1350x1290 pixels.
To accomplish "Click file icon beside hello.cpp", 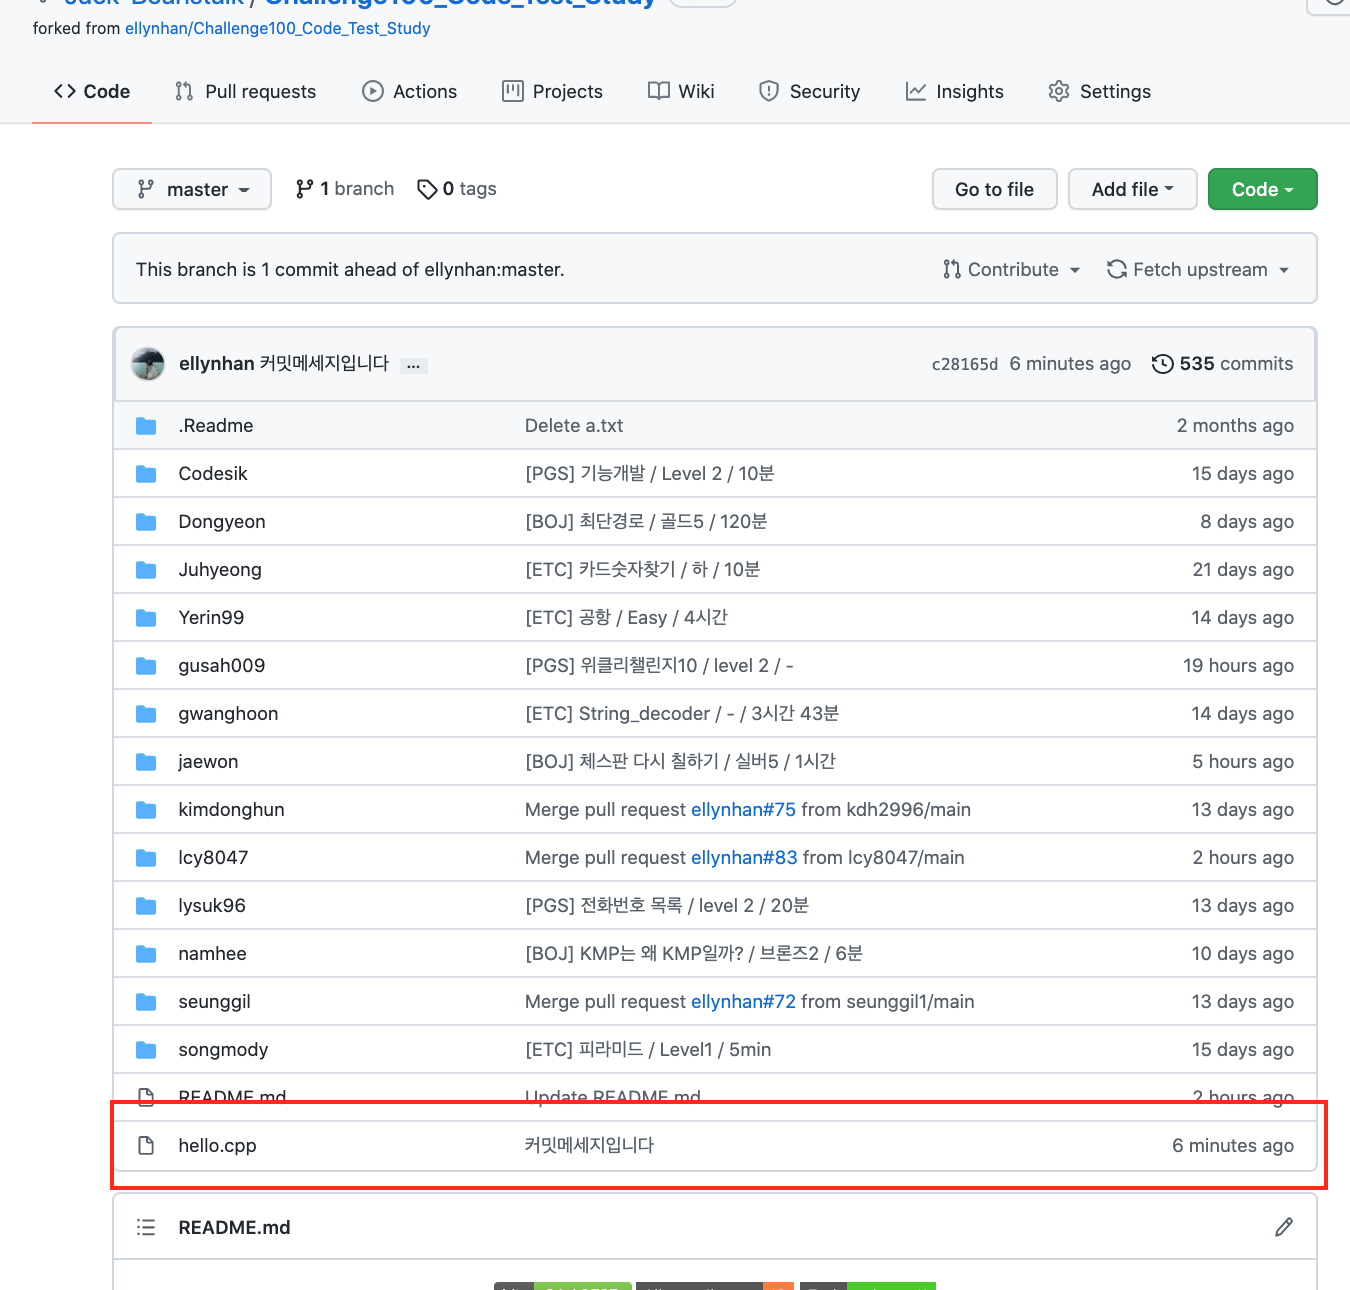I will coord(146,1145).
